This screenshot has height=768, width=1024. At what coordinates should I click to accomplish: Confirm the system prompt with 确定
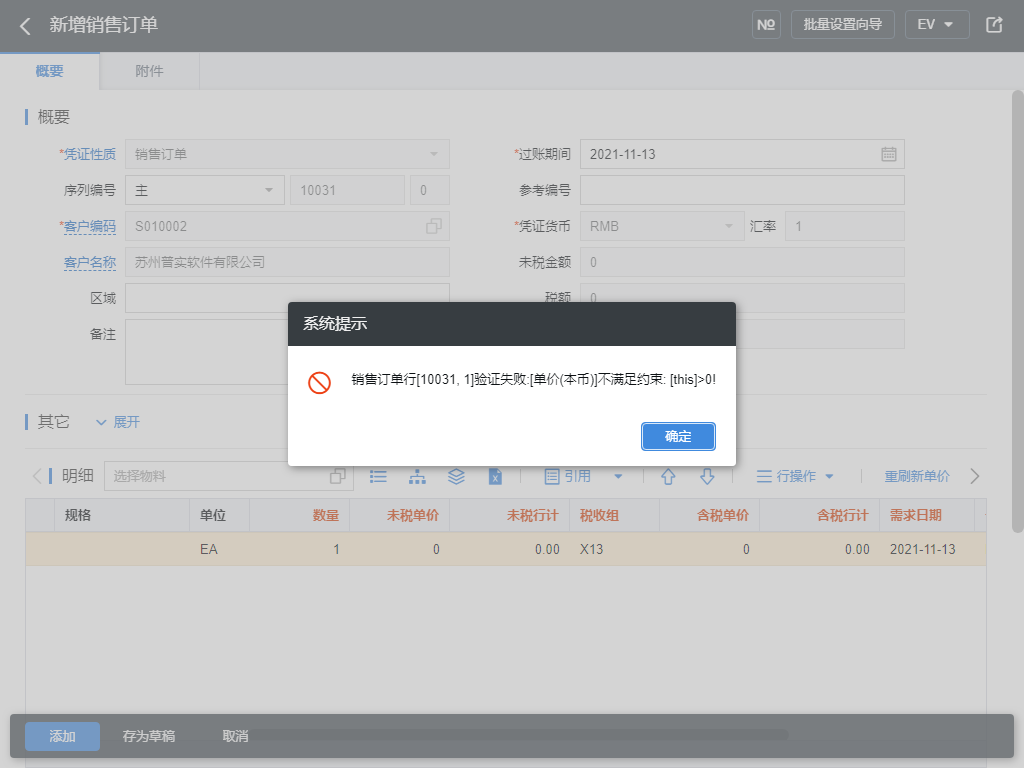click(678, 436)
